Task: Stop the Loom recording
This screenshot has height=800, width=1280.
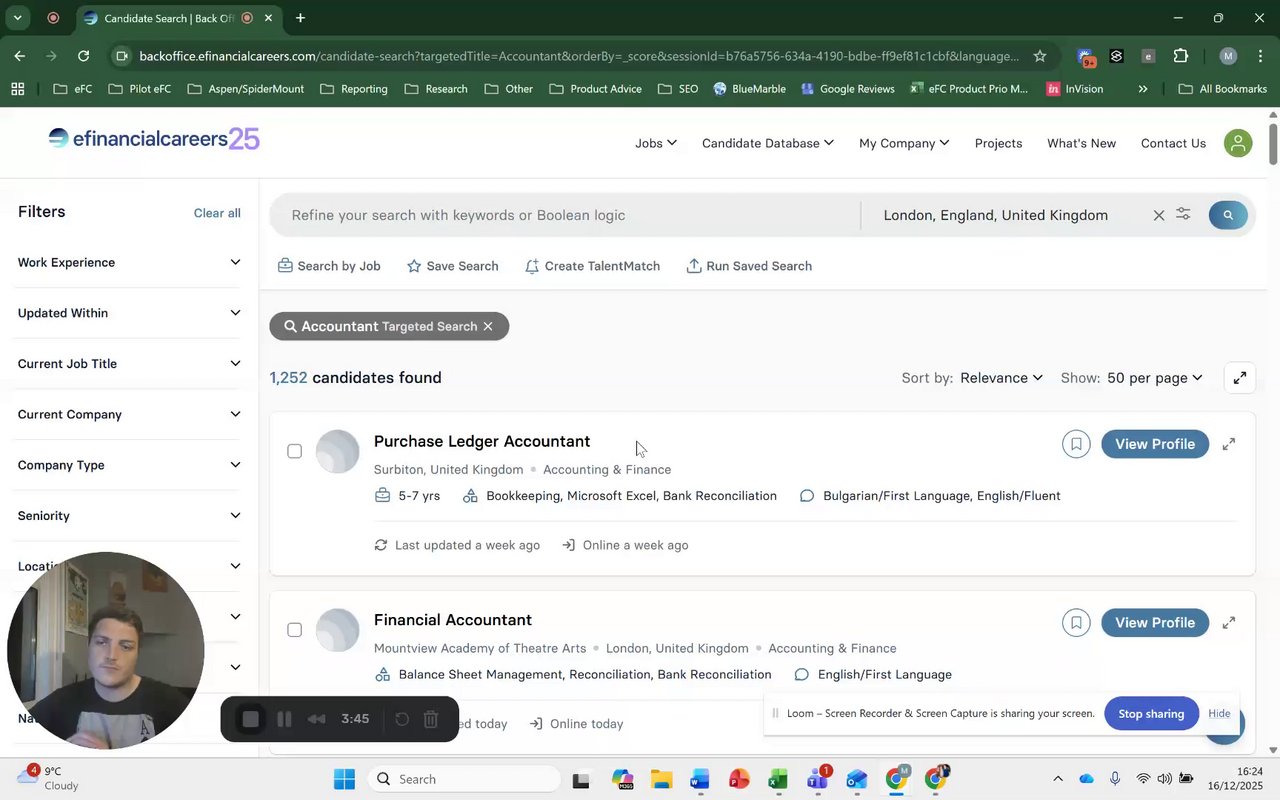Action: tap(251, 719)
